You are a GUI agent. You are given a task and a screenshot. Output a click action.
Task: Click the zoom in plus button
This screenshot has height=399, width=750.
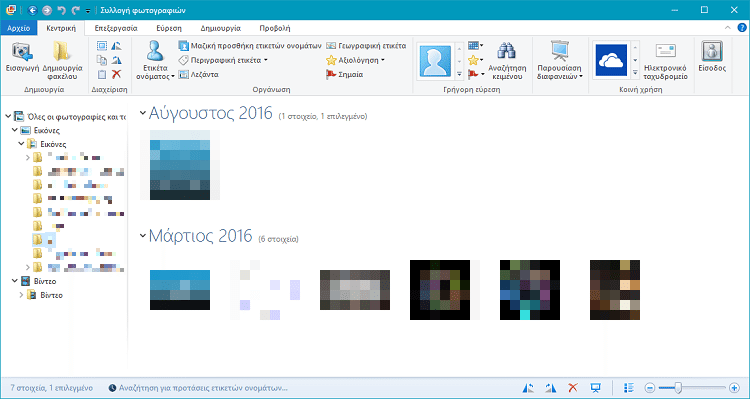(x=735, y=388)
